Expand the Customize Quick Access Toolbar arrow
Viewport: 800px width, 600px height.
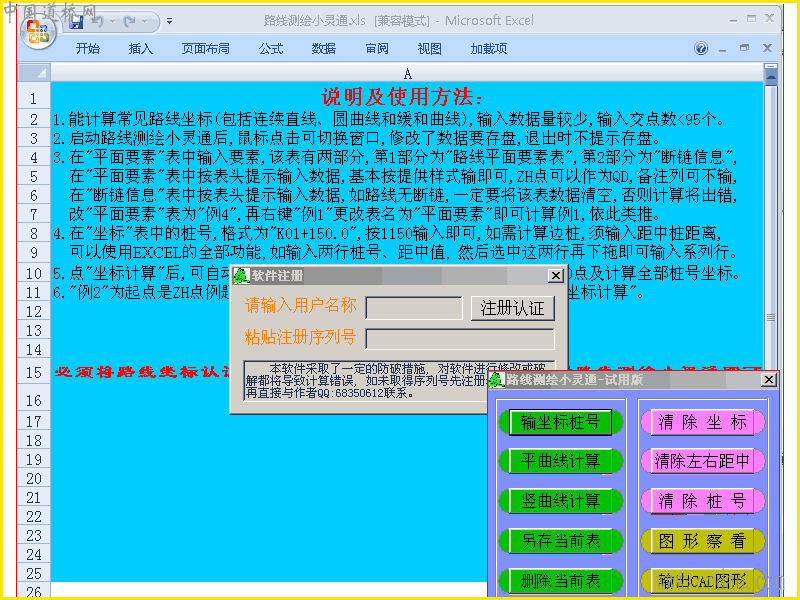pos(169,22)
